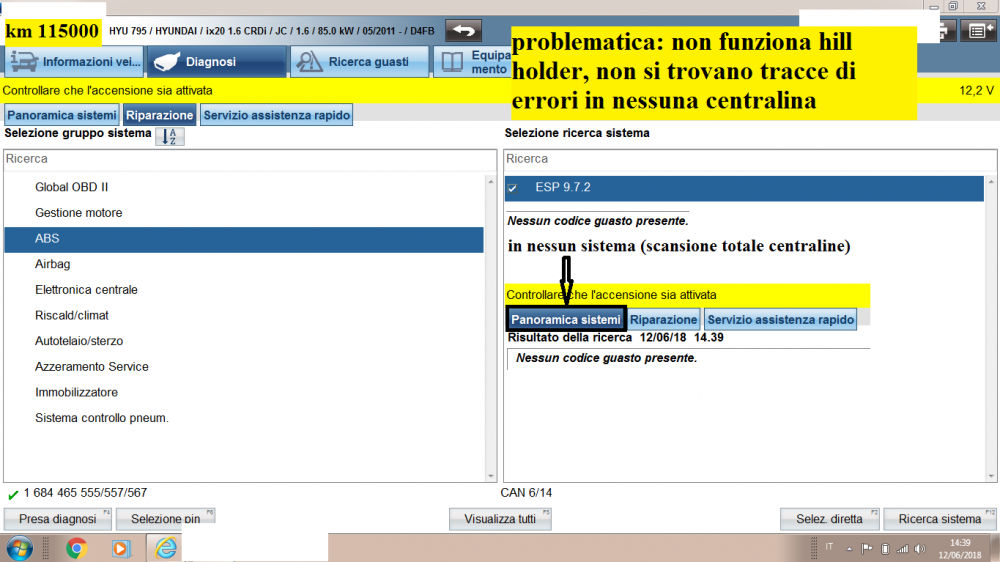This screenshot has width=1000, height=562.
Task: Open the network signal icon in the tray
Action: [x=902, y=549]
